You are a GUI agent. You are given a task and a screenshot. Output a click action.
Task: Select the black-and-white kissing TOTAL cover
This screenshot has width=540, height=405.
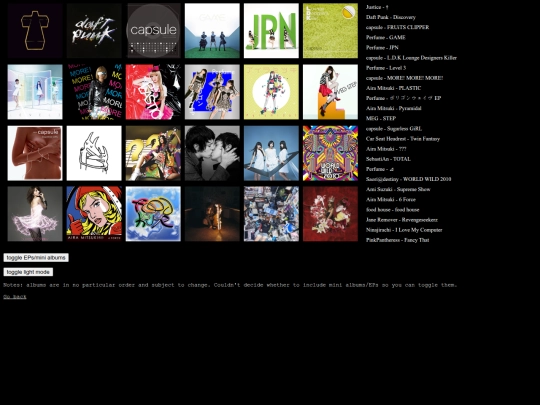[x=212, y=153]
